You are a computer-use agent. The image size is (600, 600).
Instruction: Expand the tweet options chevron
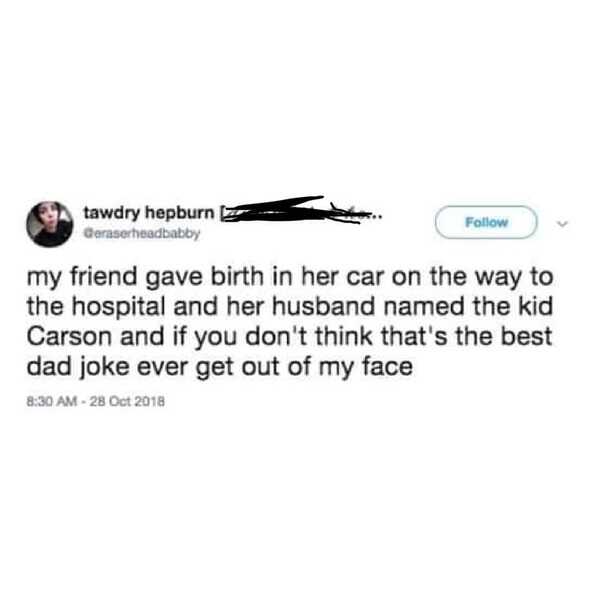click(562, 223)
